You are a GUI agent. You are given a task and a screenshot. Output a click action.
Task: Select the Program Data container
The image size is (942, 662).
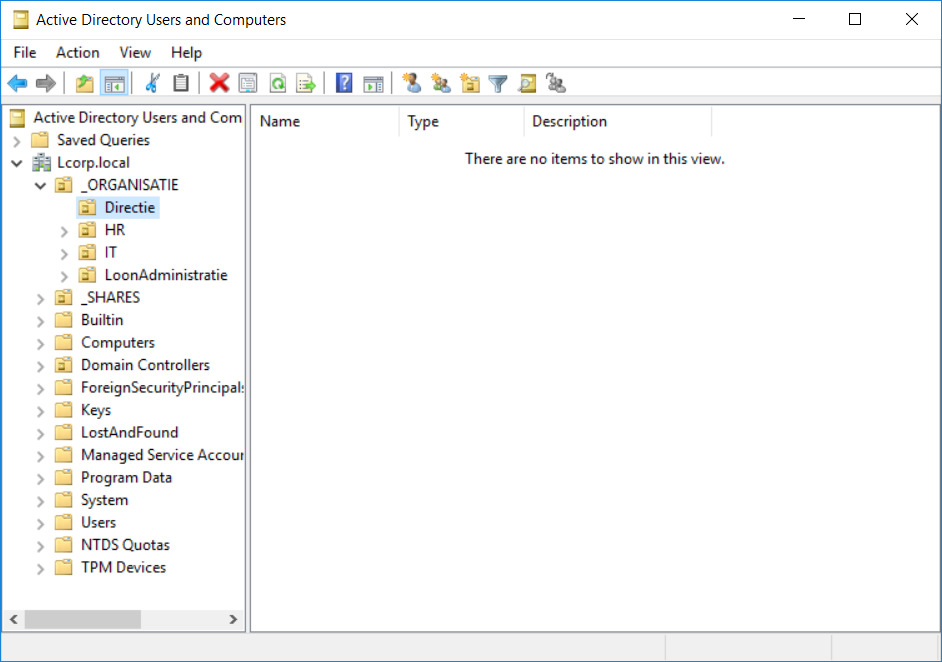[x=126, y=478]
